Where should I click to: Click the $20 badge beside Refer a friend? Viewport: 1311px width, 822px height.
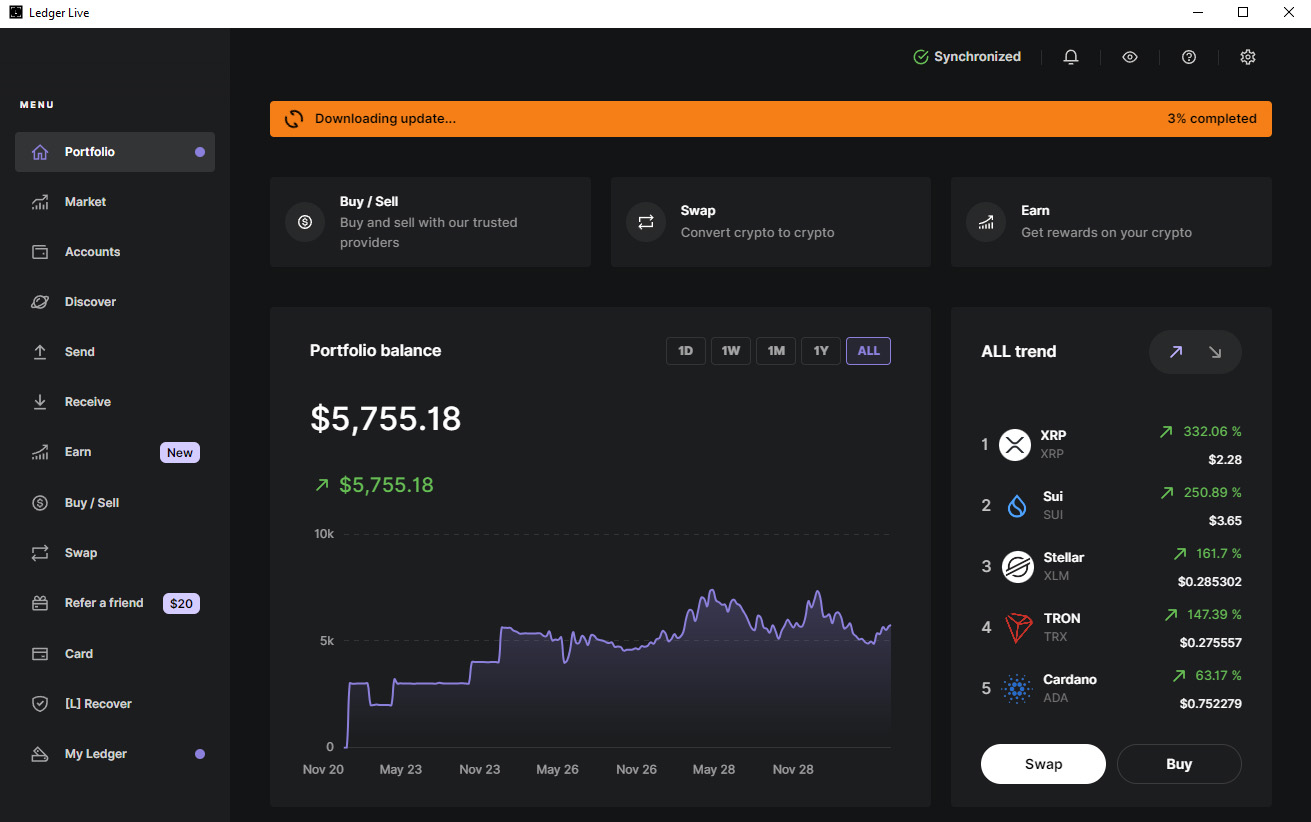point(181,604)
